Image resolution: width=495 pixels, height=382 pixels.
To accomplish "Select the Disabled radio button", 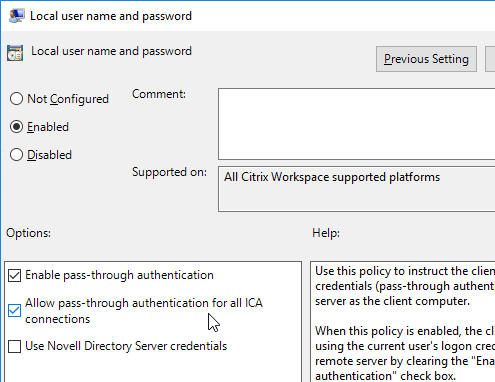I will pos(16,155).
